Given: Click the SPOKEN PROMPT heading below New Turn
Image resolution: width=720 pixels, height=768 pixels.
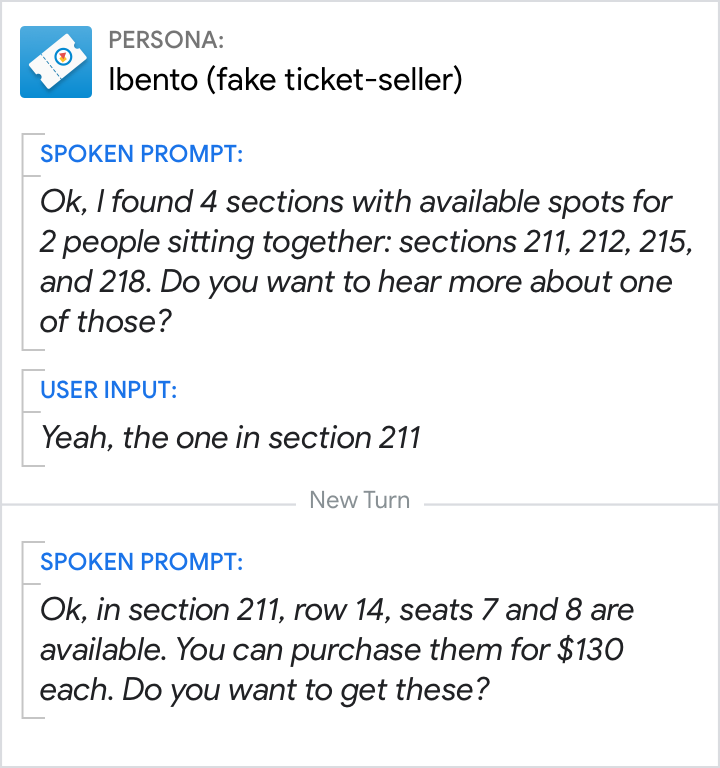Looking at the screenshot, I should pyautogui.click(x=141, y=562).
